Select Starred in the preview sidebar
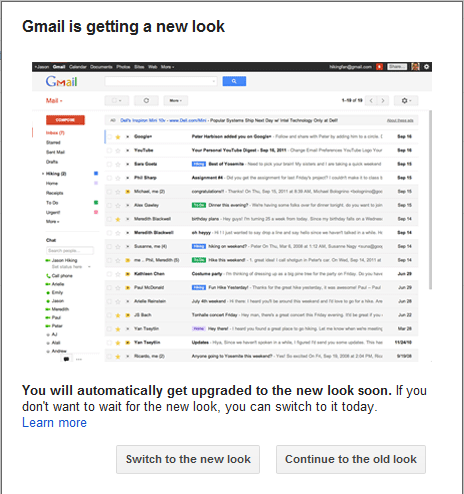This screenshot has width=464, height=494. point(53,142)
